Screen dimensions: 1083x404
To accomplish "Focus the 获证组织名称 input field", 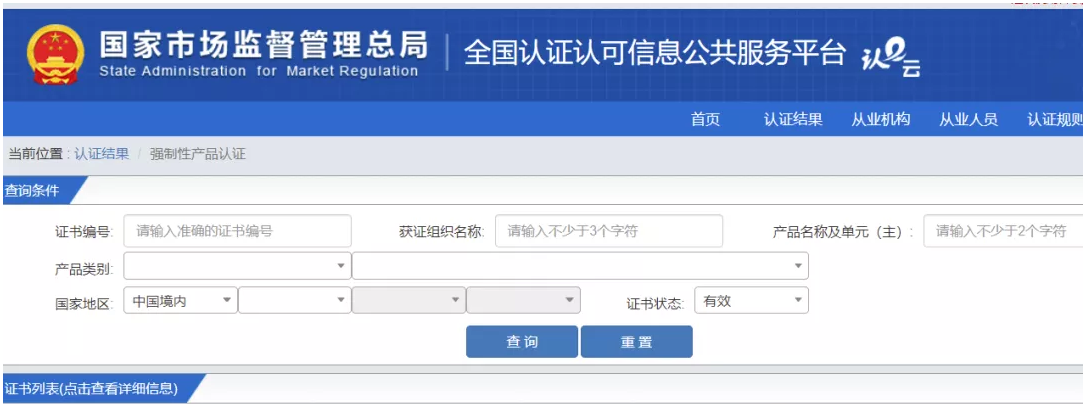I will pos(609,231).
